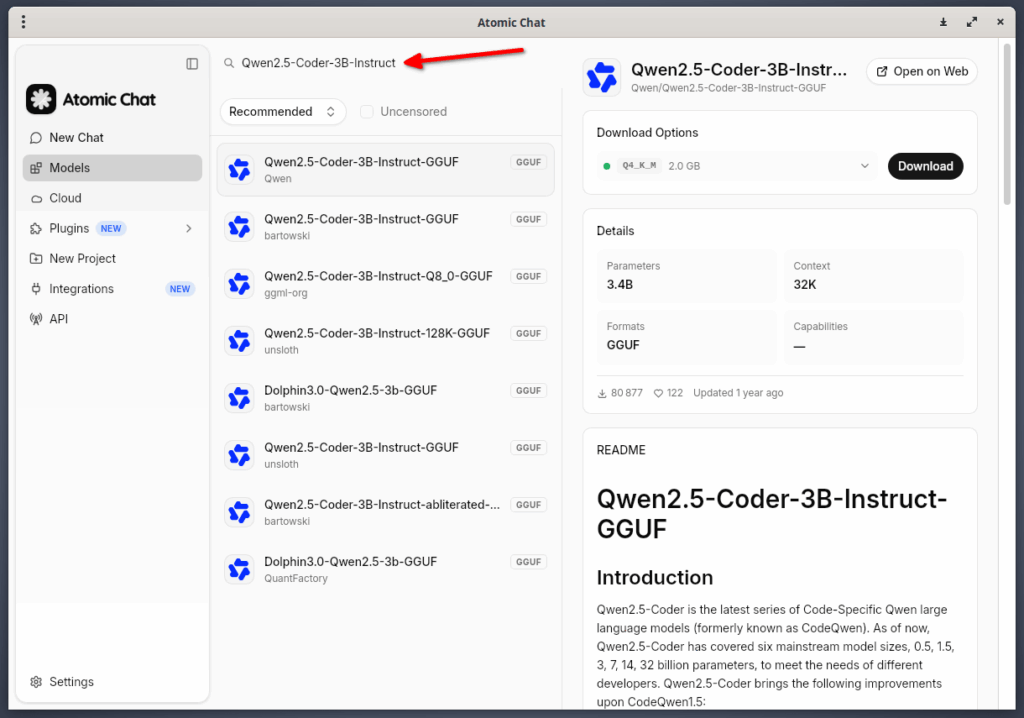Click the API broadcast icon
Screen dimensions: 1024x718
[x=36, y=319]
